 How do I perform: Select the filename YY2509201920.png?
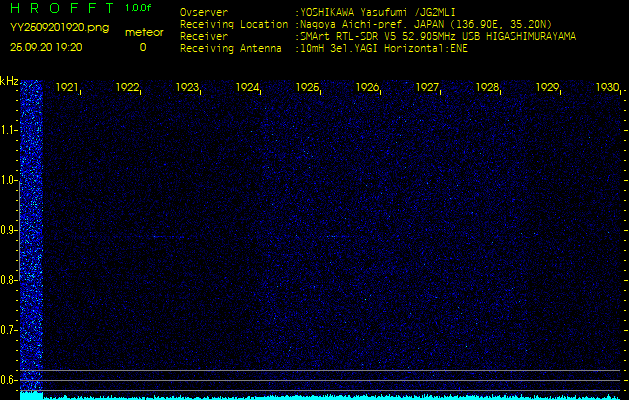click(x=59, y=28)
